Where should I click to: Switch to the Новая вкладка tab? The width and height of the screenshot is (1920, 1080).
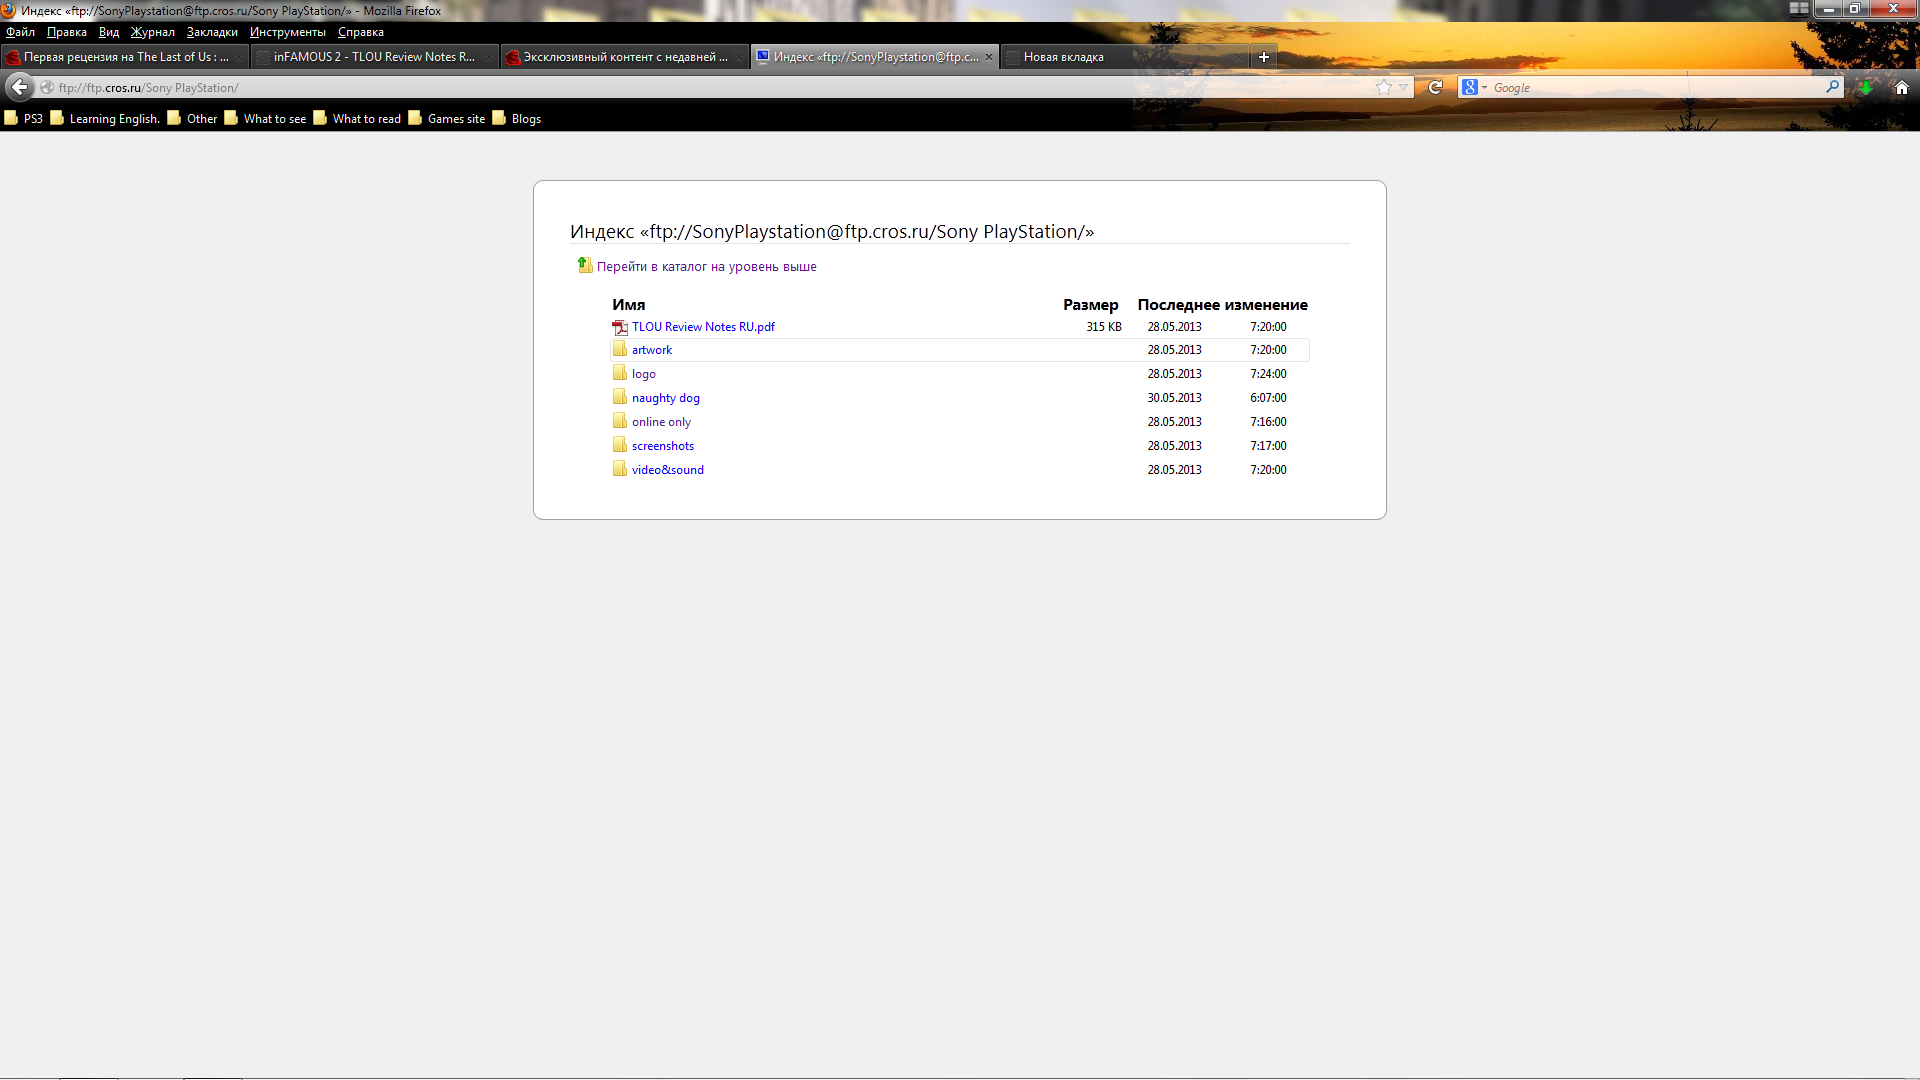1124,57
